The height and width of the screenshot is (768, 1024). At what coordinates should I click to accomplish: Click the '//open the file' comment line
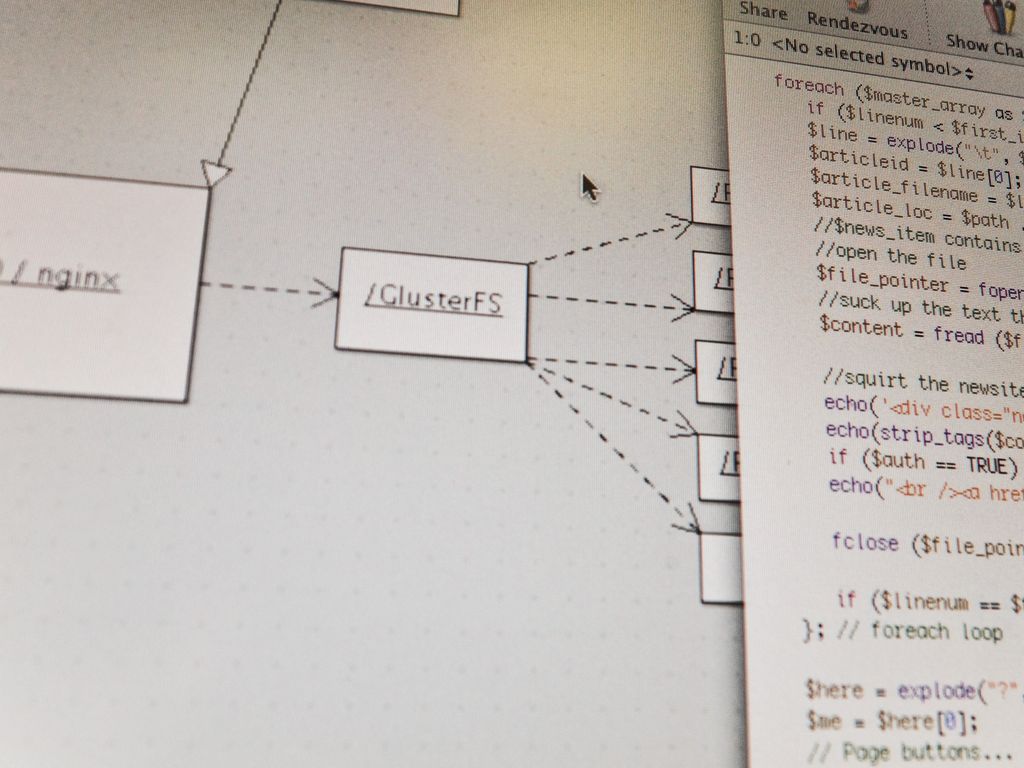click(890, 257)
